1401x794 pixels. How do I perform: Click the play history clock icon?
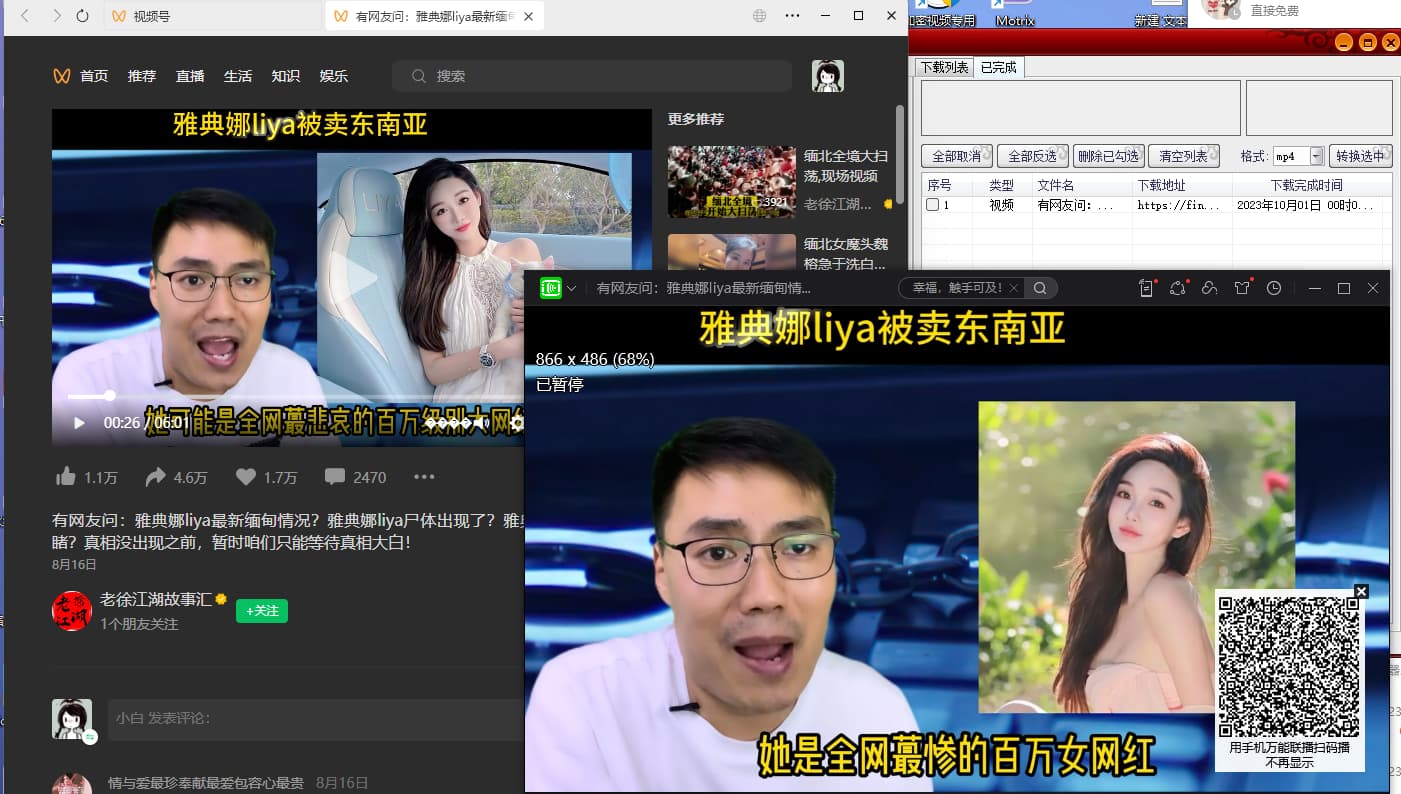tap(1273, 288)
